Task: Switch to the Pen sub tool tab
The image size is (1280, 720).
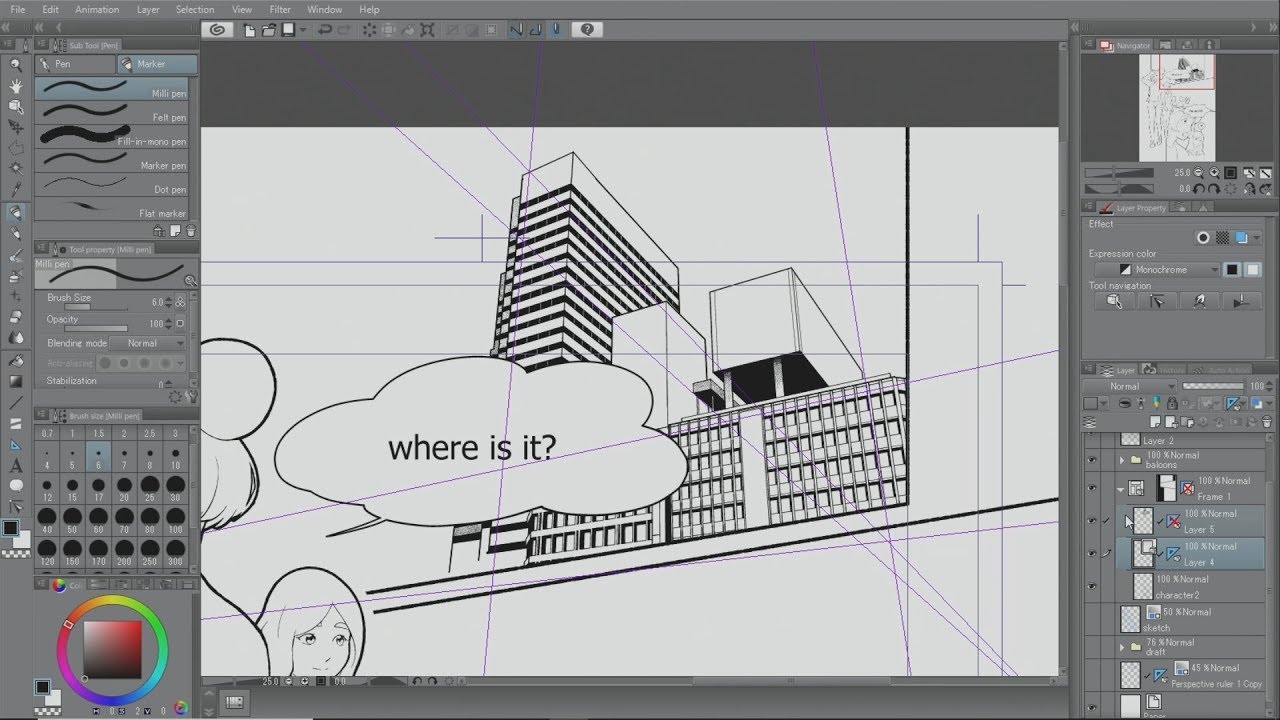Action: [76, 64]
